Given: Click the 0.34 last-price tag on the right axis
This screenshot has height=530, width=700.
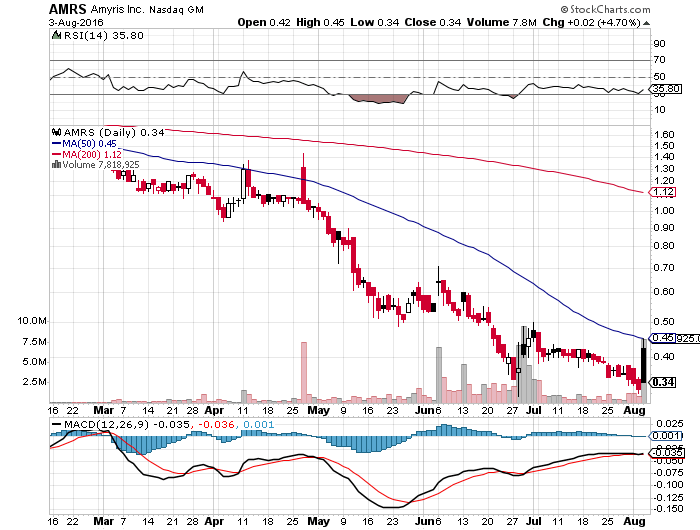Looking at the screenshot, I should (663, 382).
